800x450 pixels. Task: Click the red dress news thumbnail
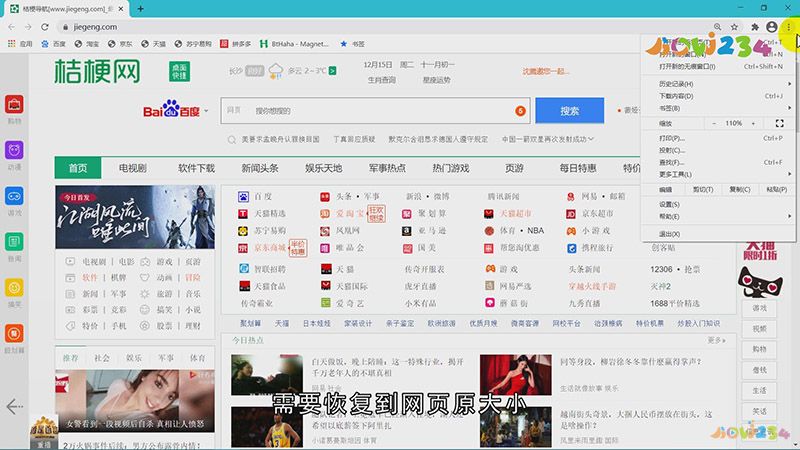pyautogui.click(x=516, y=375)
